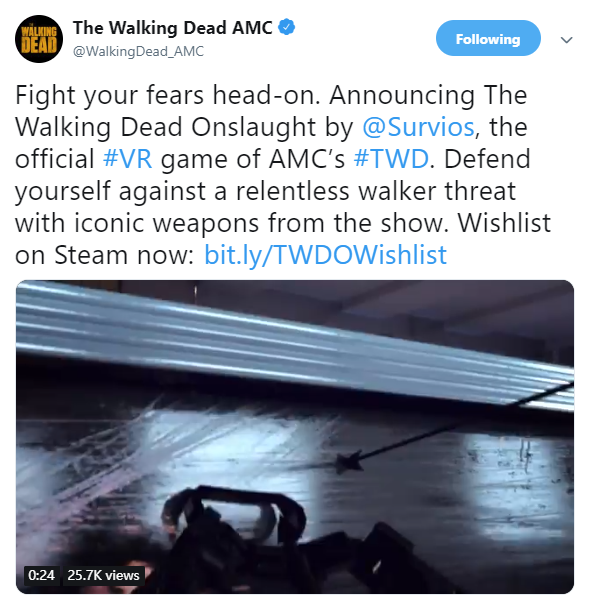607x602 pixels.
Task: Click the "Wishlist on Steam now" text
Action: (x=283, y=239)
